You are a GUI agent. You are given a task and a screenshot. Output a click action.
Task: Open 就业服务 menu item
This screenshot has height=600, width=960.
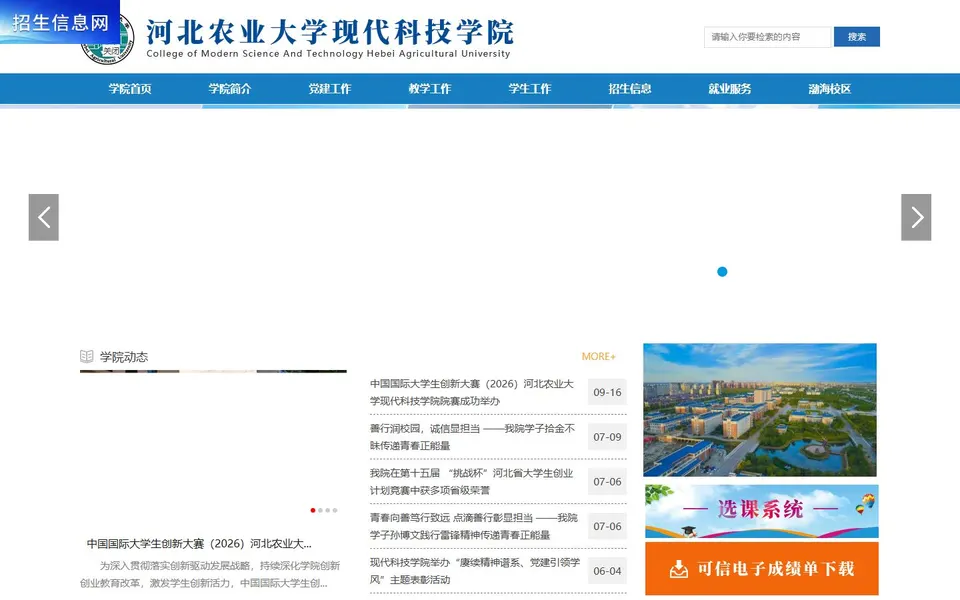tap(729, 89)
